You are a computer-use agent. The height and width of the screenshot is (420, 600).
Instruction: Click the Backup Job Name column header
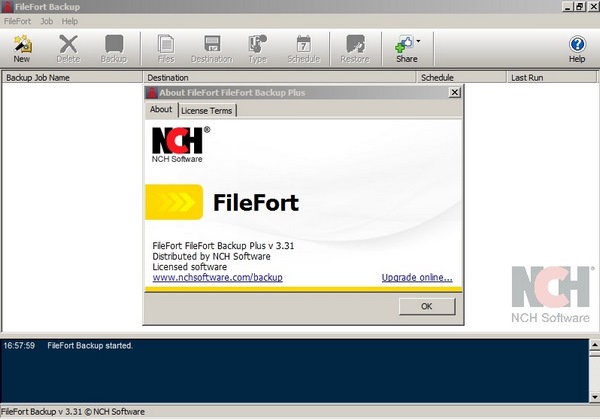72,77
